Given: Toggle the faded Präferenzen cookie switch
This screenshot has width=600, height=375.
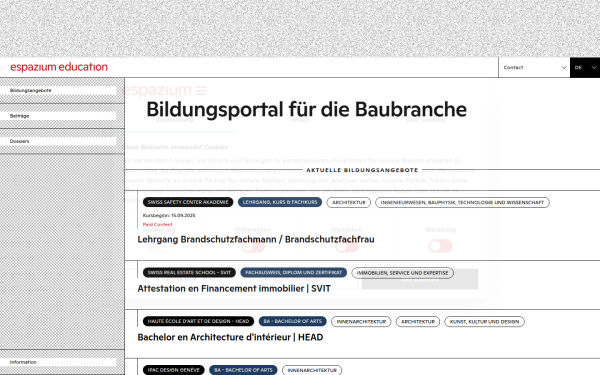Looking at the screenshot, I should pos(253,246).
